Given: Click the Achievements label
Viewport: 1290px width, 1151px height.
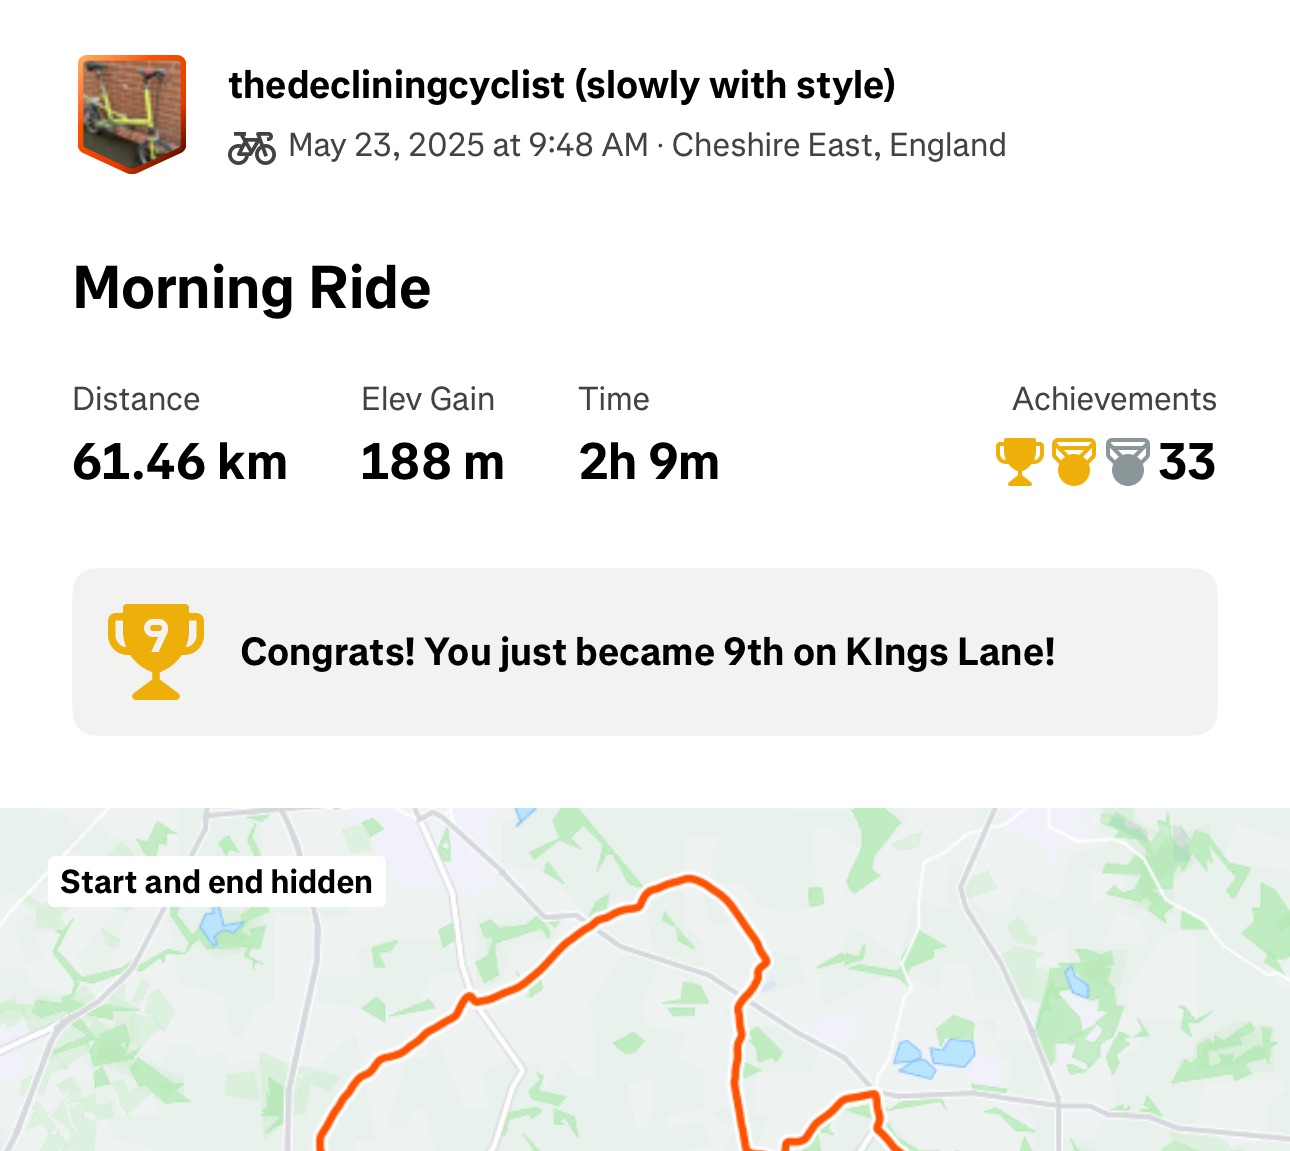Looking at the screenshot, I should [1114, 399].
